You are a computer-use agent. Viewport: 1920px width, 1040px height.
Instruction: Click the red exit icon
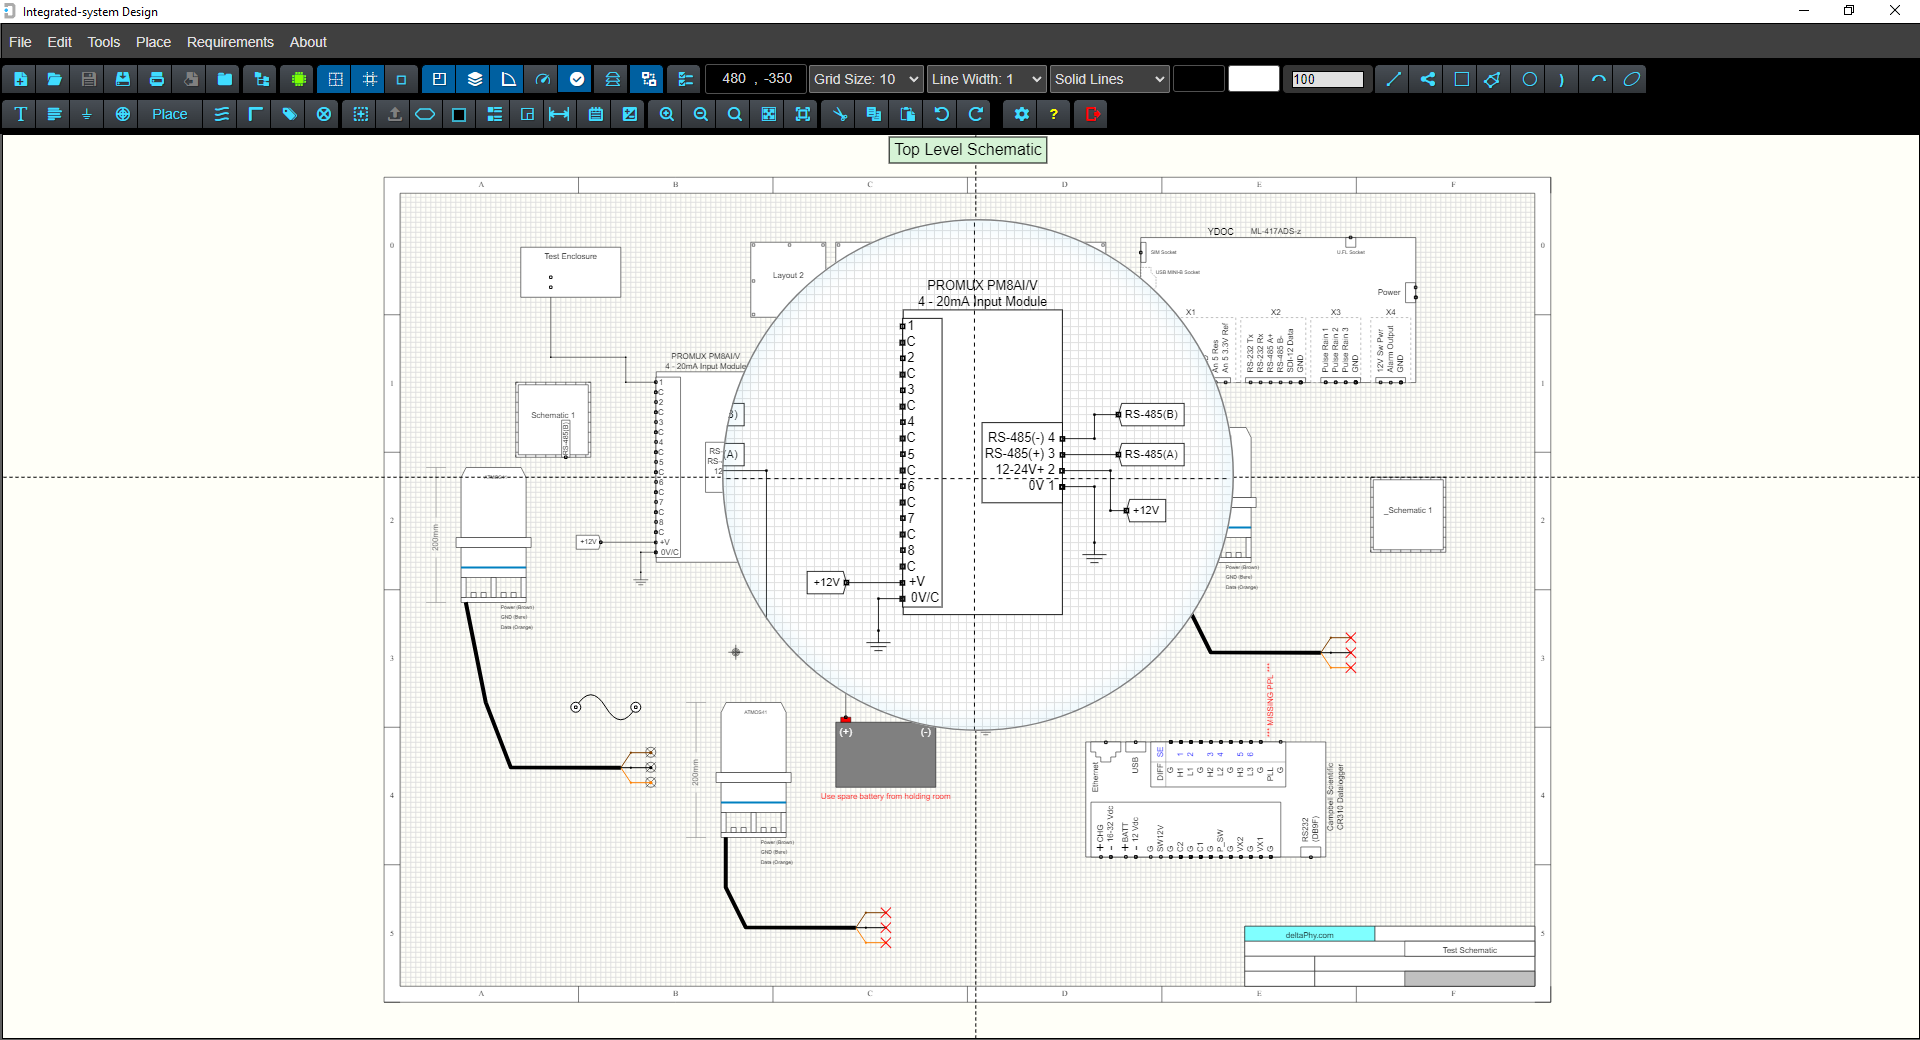(x=1092, y=114)
